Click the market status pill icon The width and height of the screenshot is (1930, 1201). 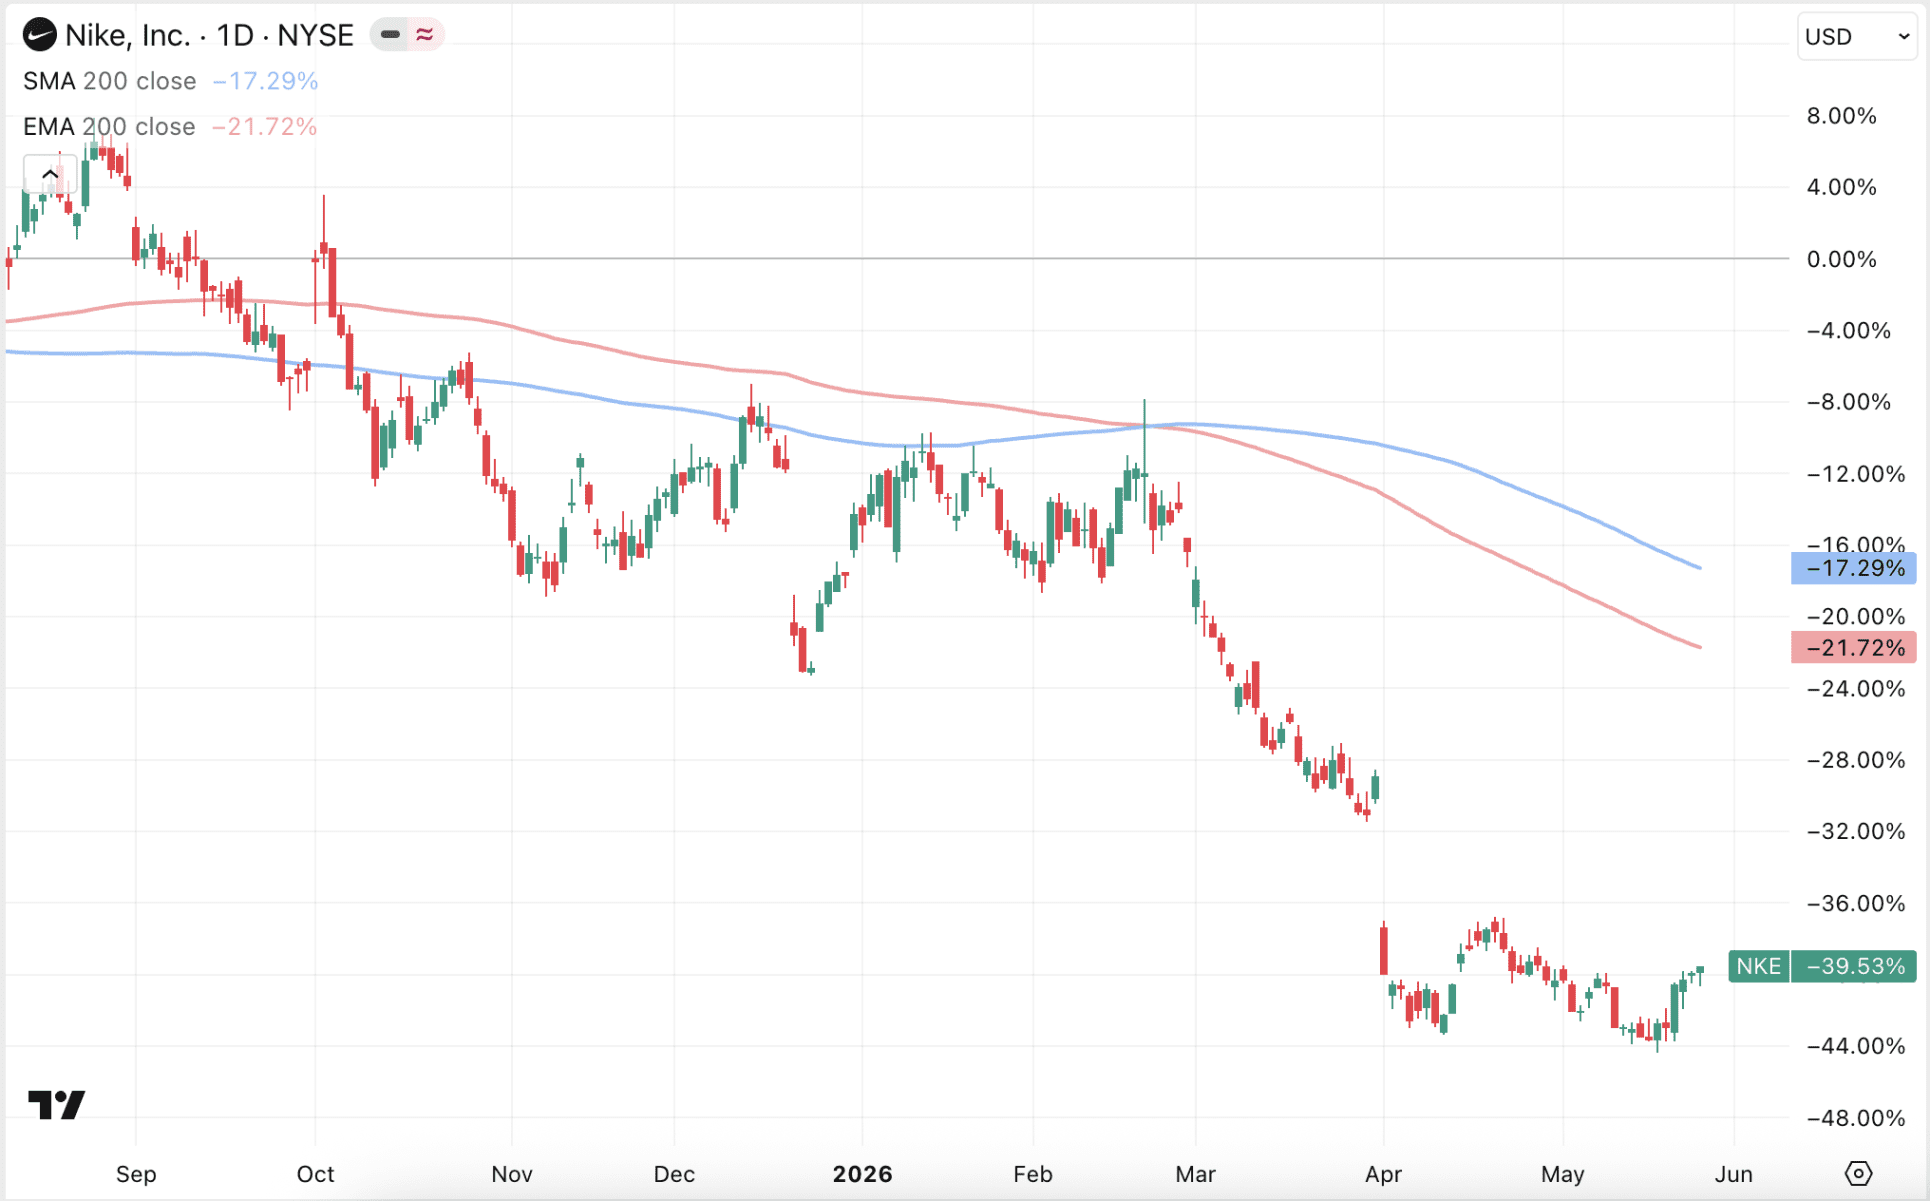tap(407, 35)
